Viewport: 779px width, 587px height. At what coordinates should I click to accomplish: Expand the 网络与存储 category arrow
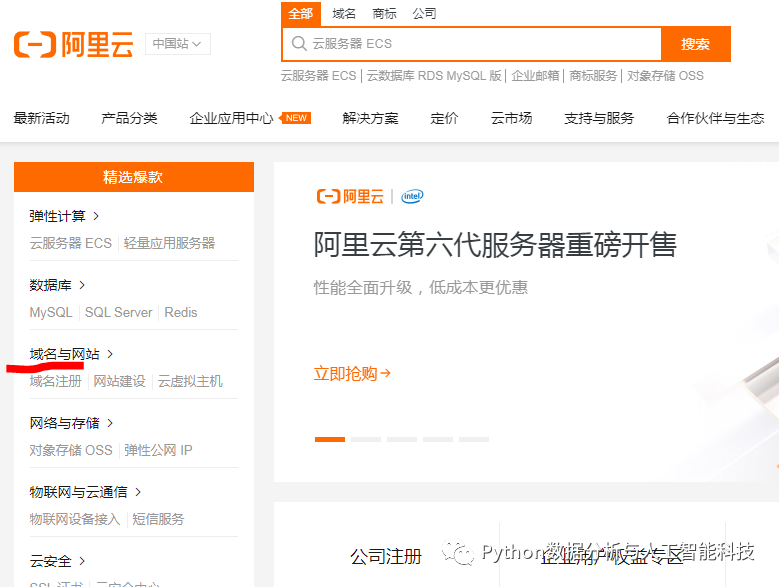point(110,423)
